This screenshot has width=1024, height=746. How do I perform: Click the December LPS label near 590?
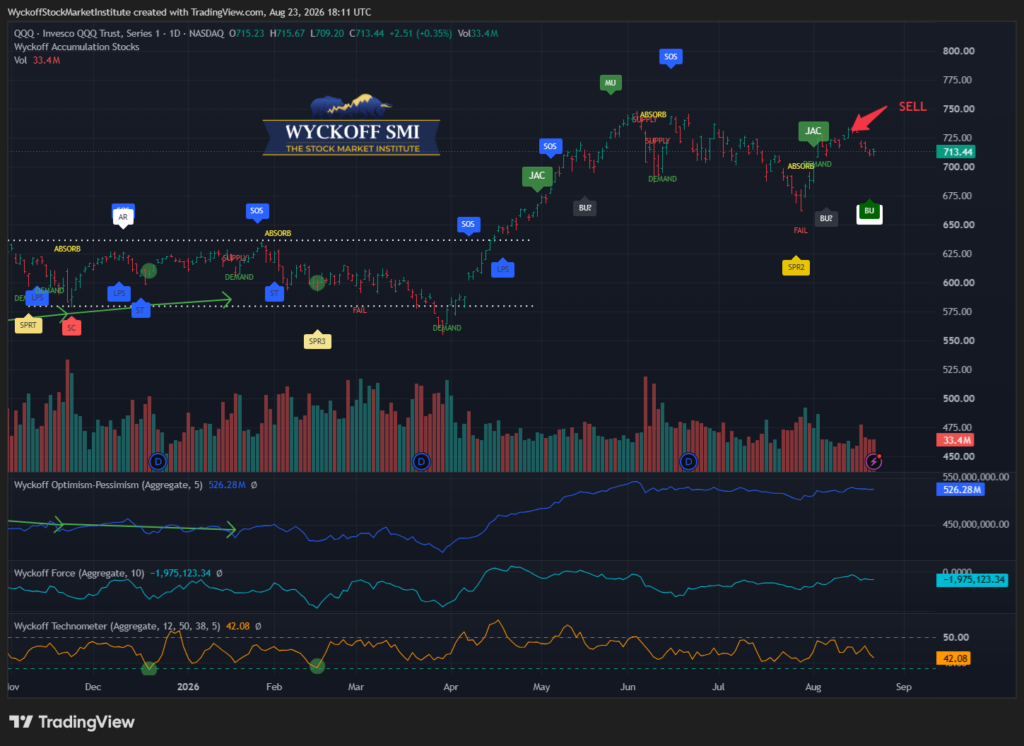(x=119, y=293)
